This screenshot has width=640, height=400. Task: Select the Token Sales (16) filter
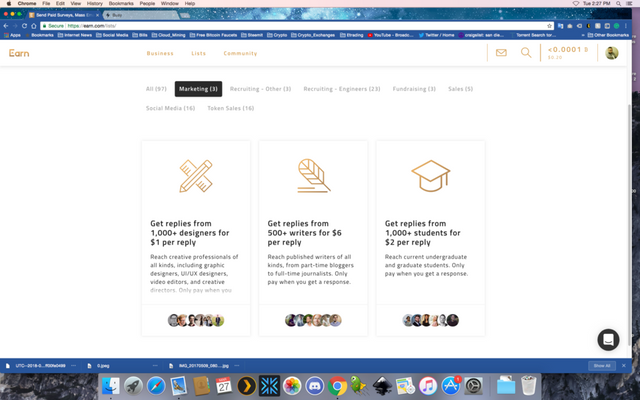(x=231, y=108)
